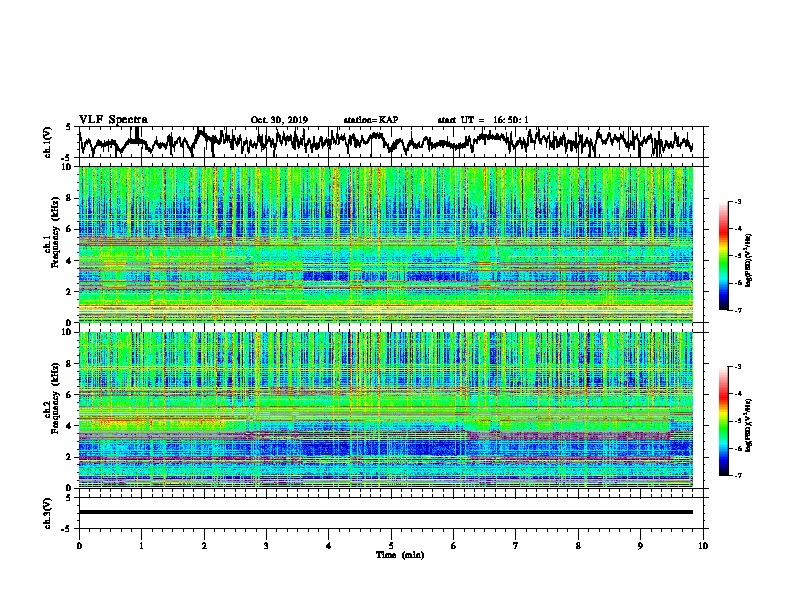Click the "ch.3(V)" axis label
The width and height of the screenshot is (792, 612).
47,514
